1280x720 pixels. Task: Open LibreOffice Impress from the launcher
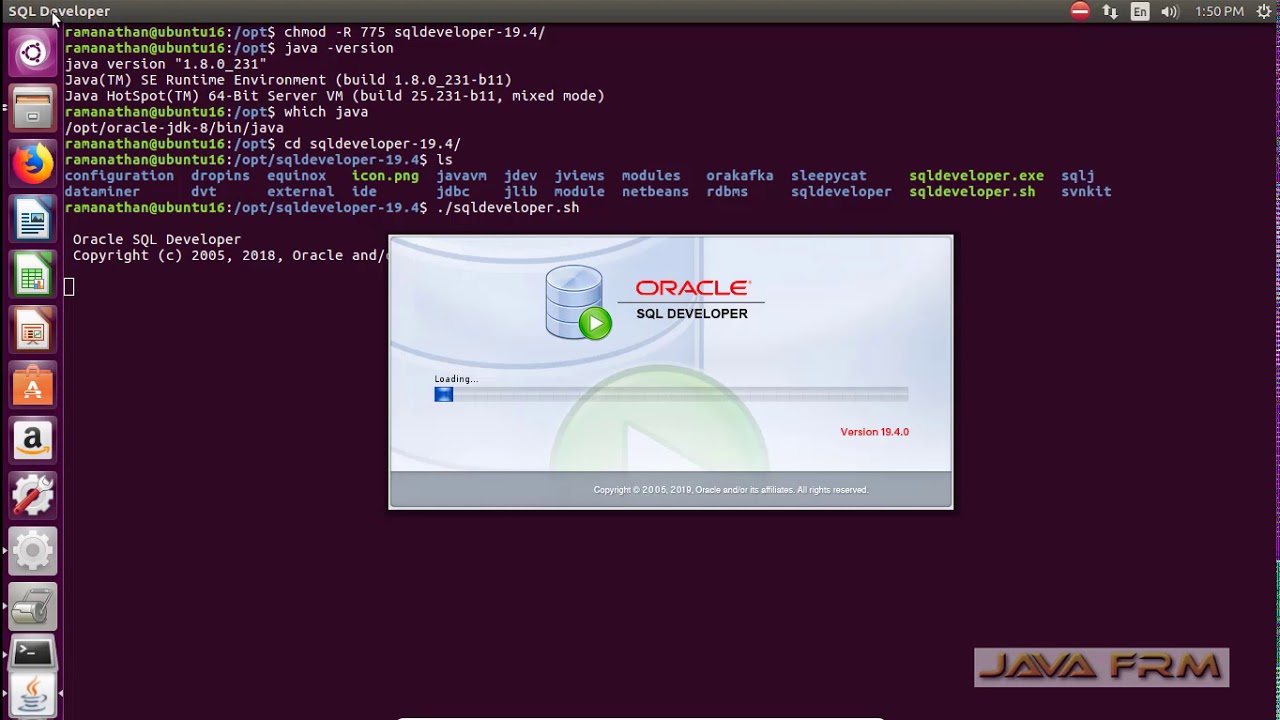tap(32, 328)
